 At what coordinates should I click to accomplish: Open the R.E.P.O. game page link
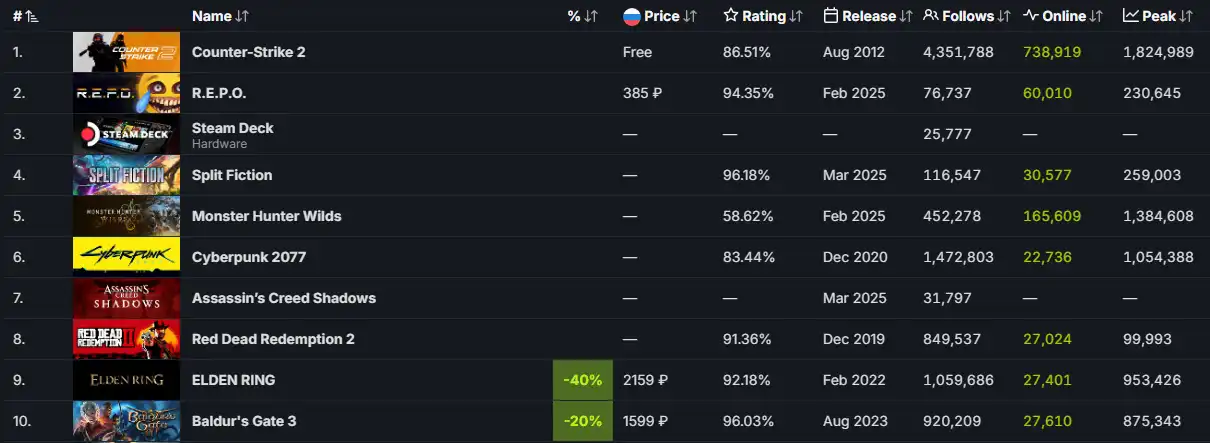pos(219,93)
